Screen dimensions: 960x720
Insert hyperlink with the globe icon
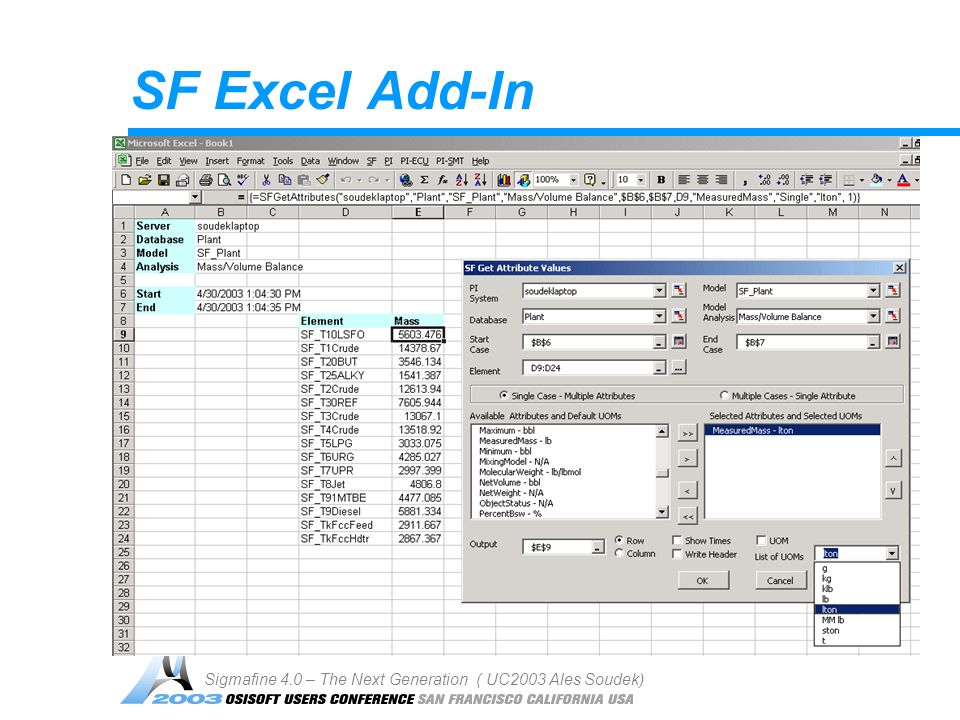click(405, 179)
